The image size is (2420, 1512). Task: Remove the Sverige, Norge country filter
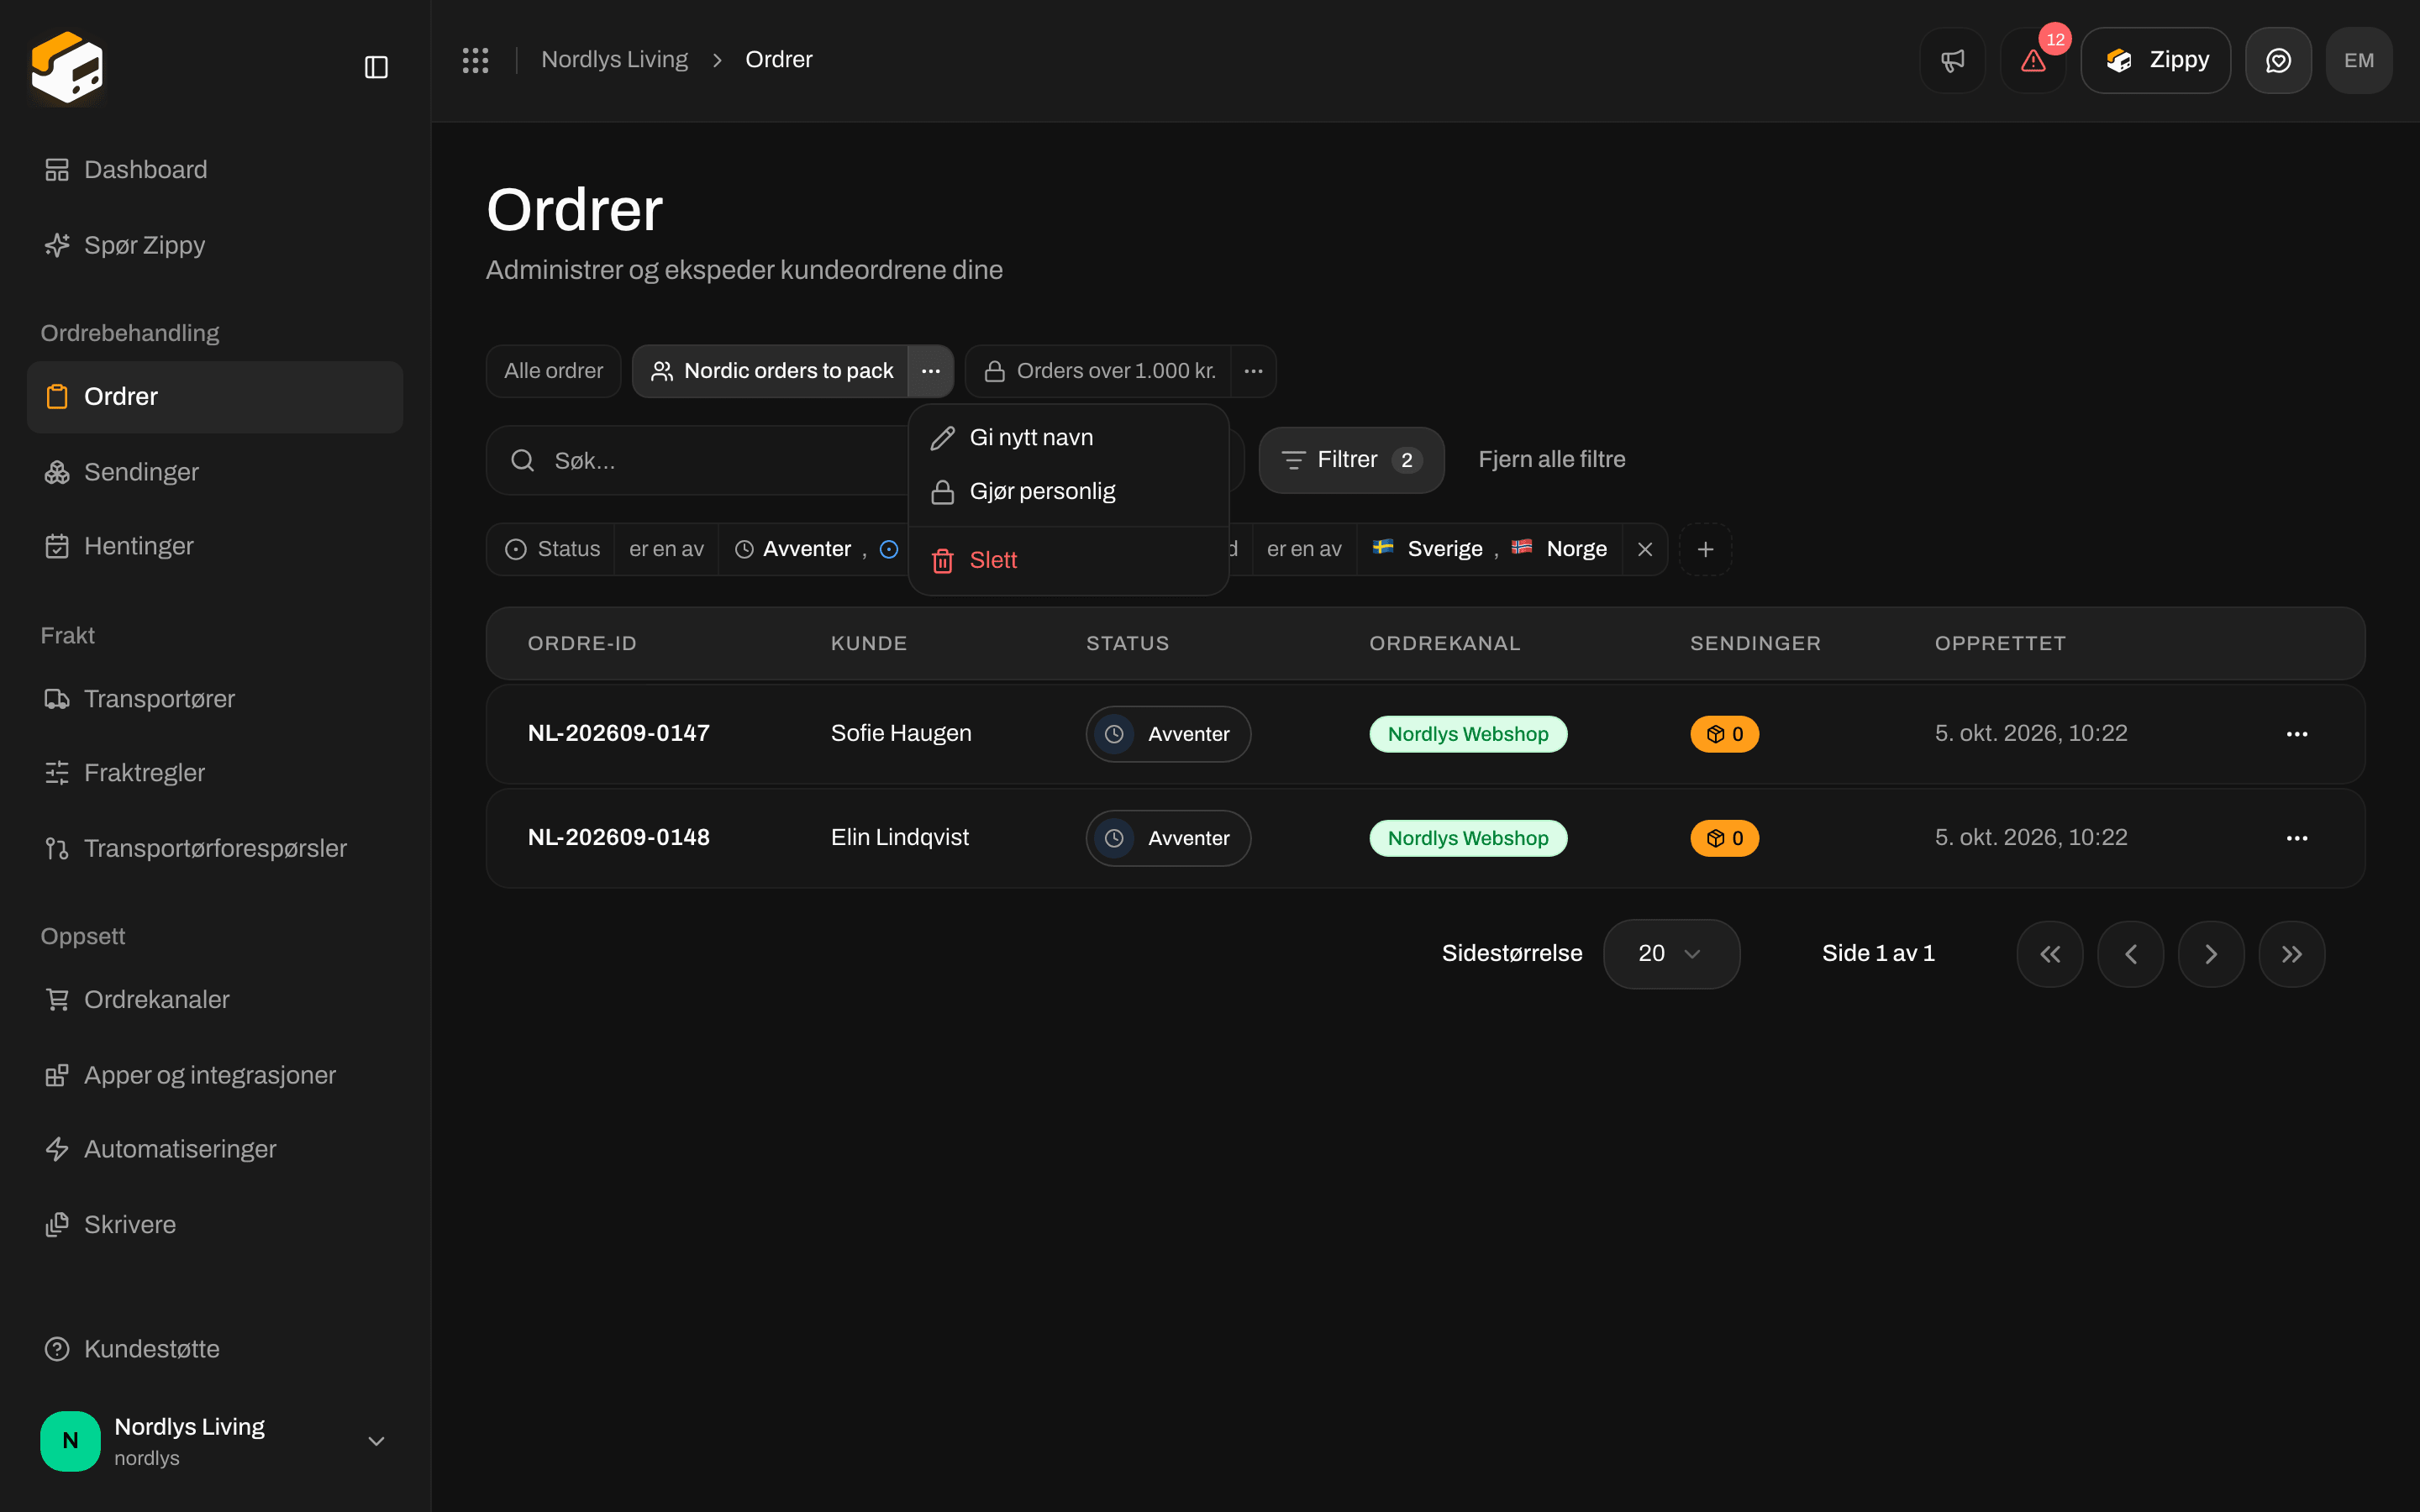point(1644,549)
